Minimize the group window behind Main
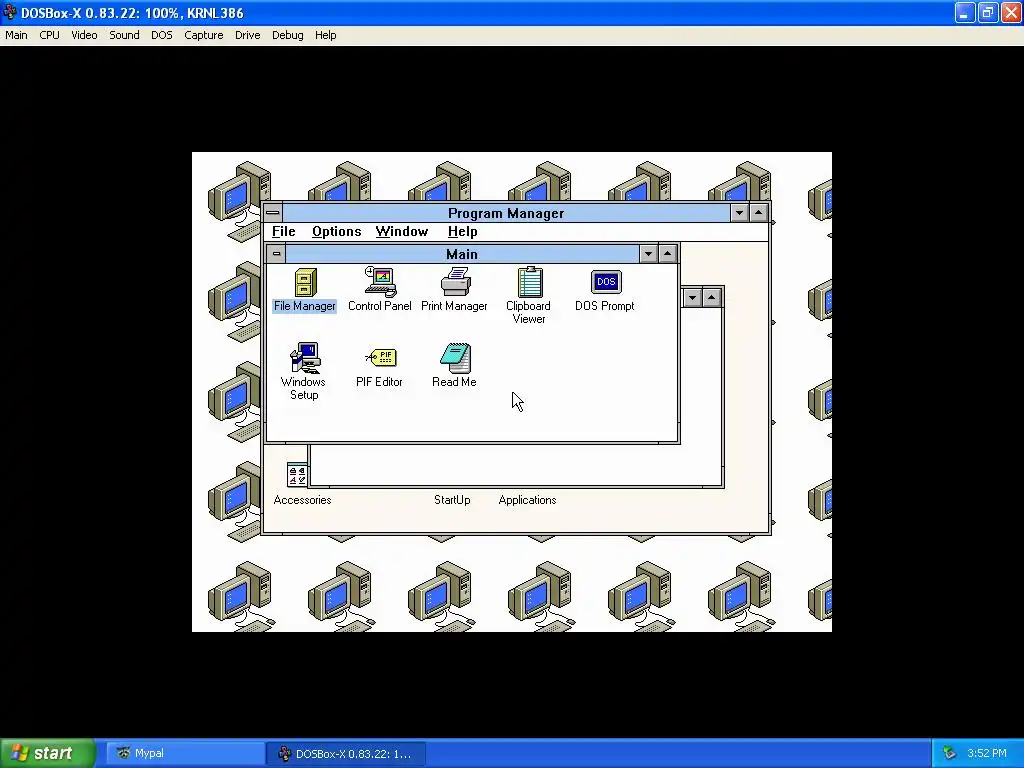Viewport: 1024px width, 768px height. [x=692, y=298]
